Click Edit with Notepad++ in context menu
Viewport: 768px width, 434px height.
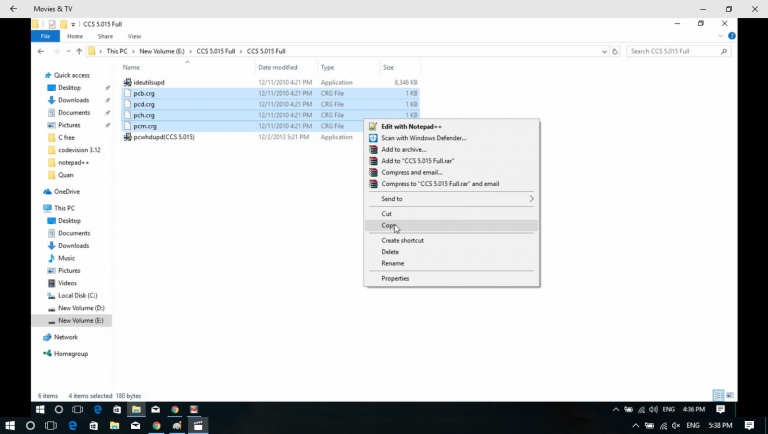407,126
